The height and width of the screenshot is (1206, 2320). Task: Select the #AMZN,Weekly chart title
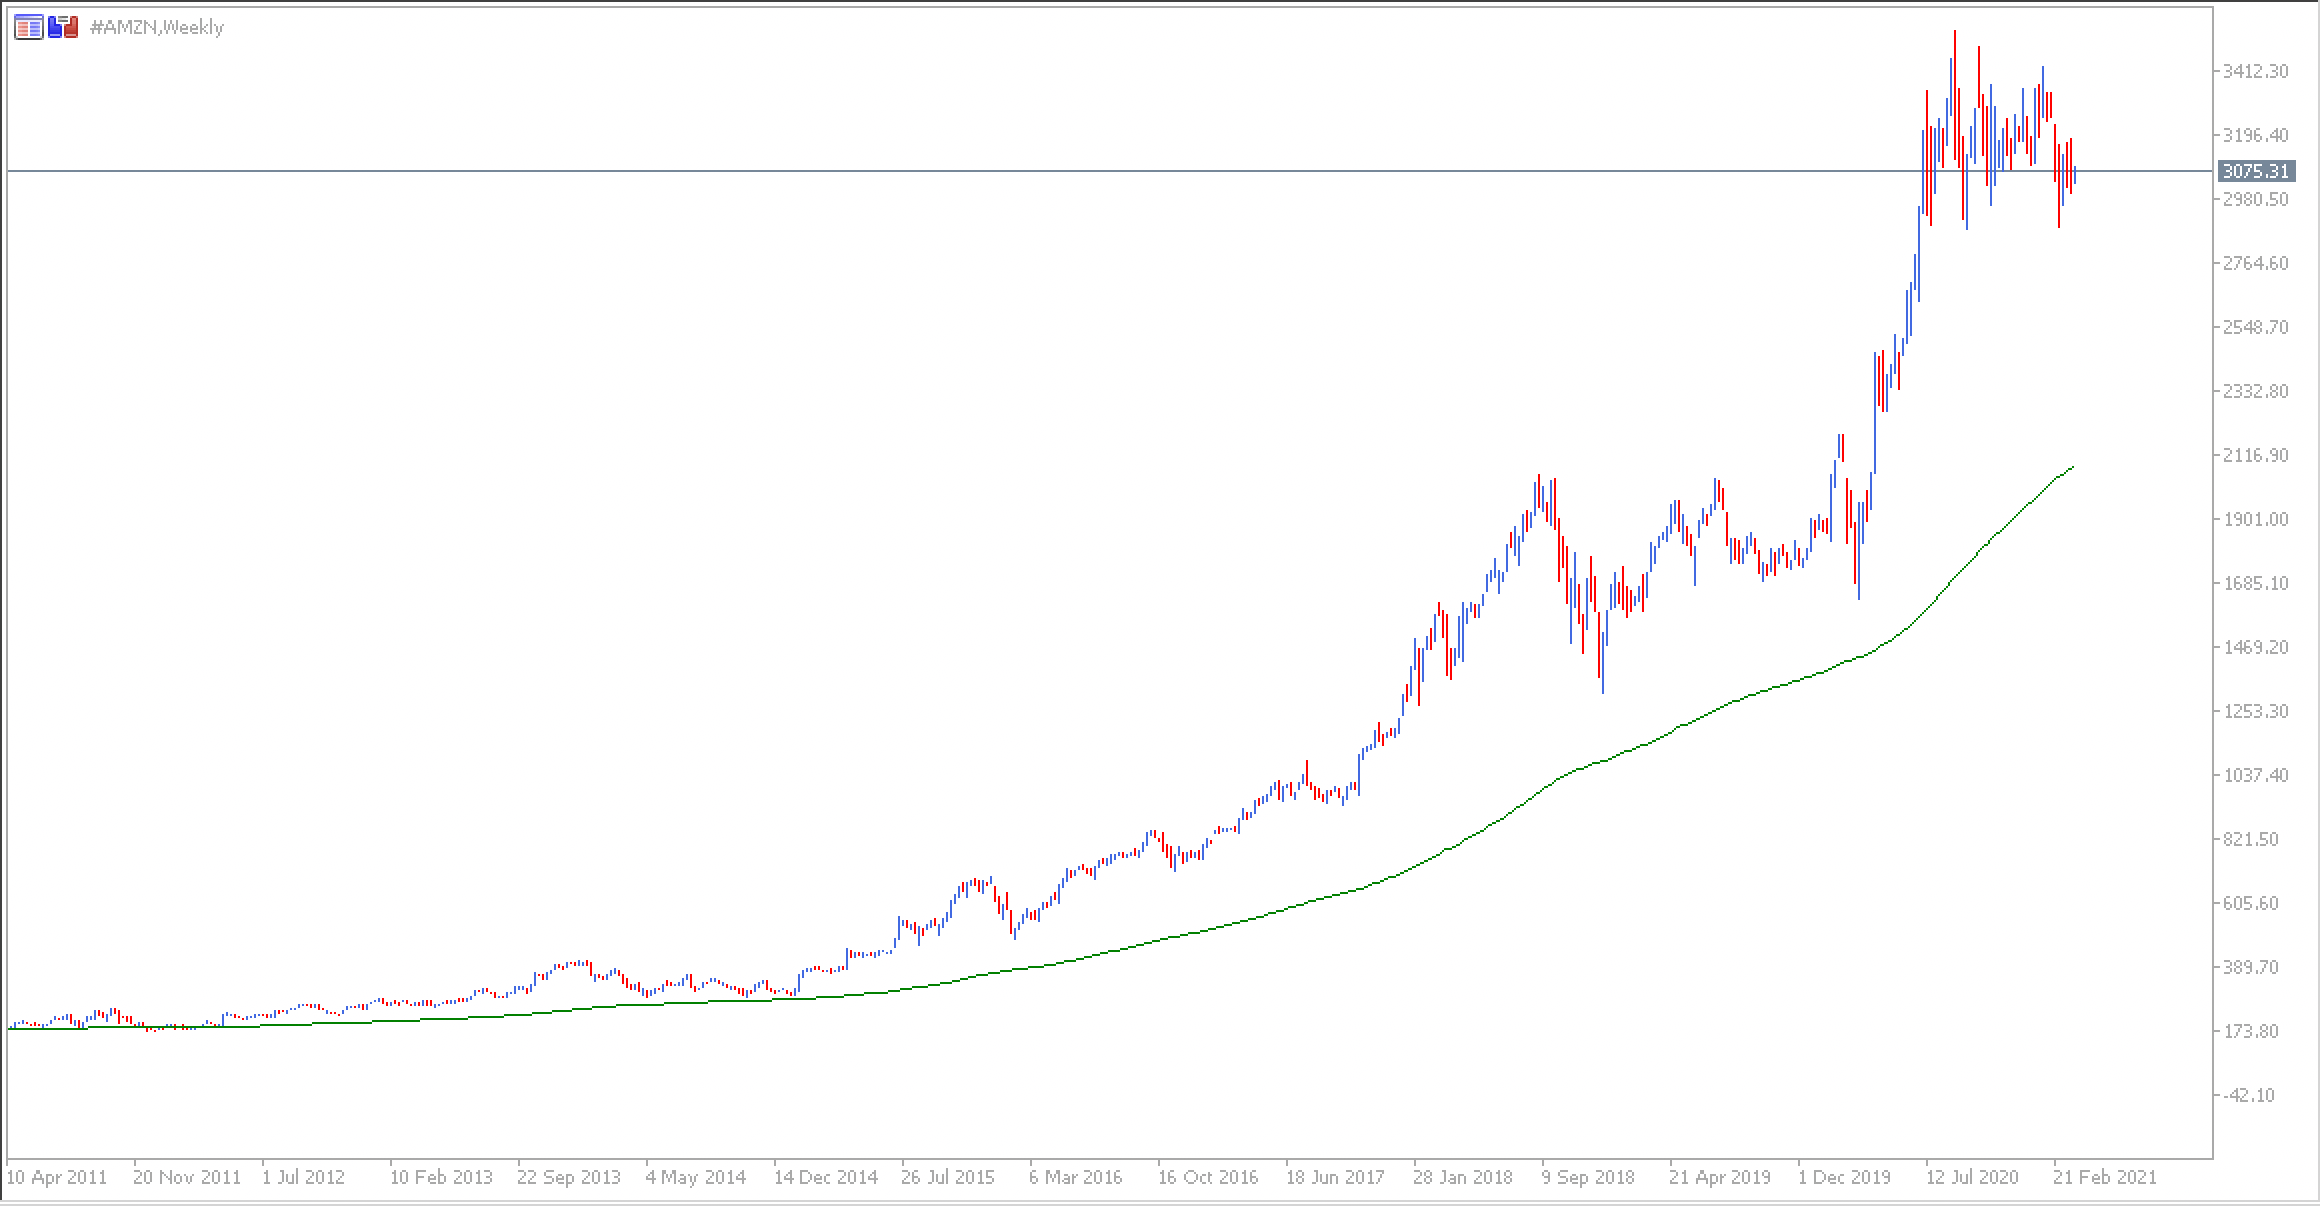pos(157,28)
